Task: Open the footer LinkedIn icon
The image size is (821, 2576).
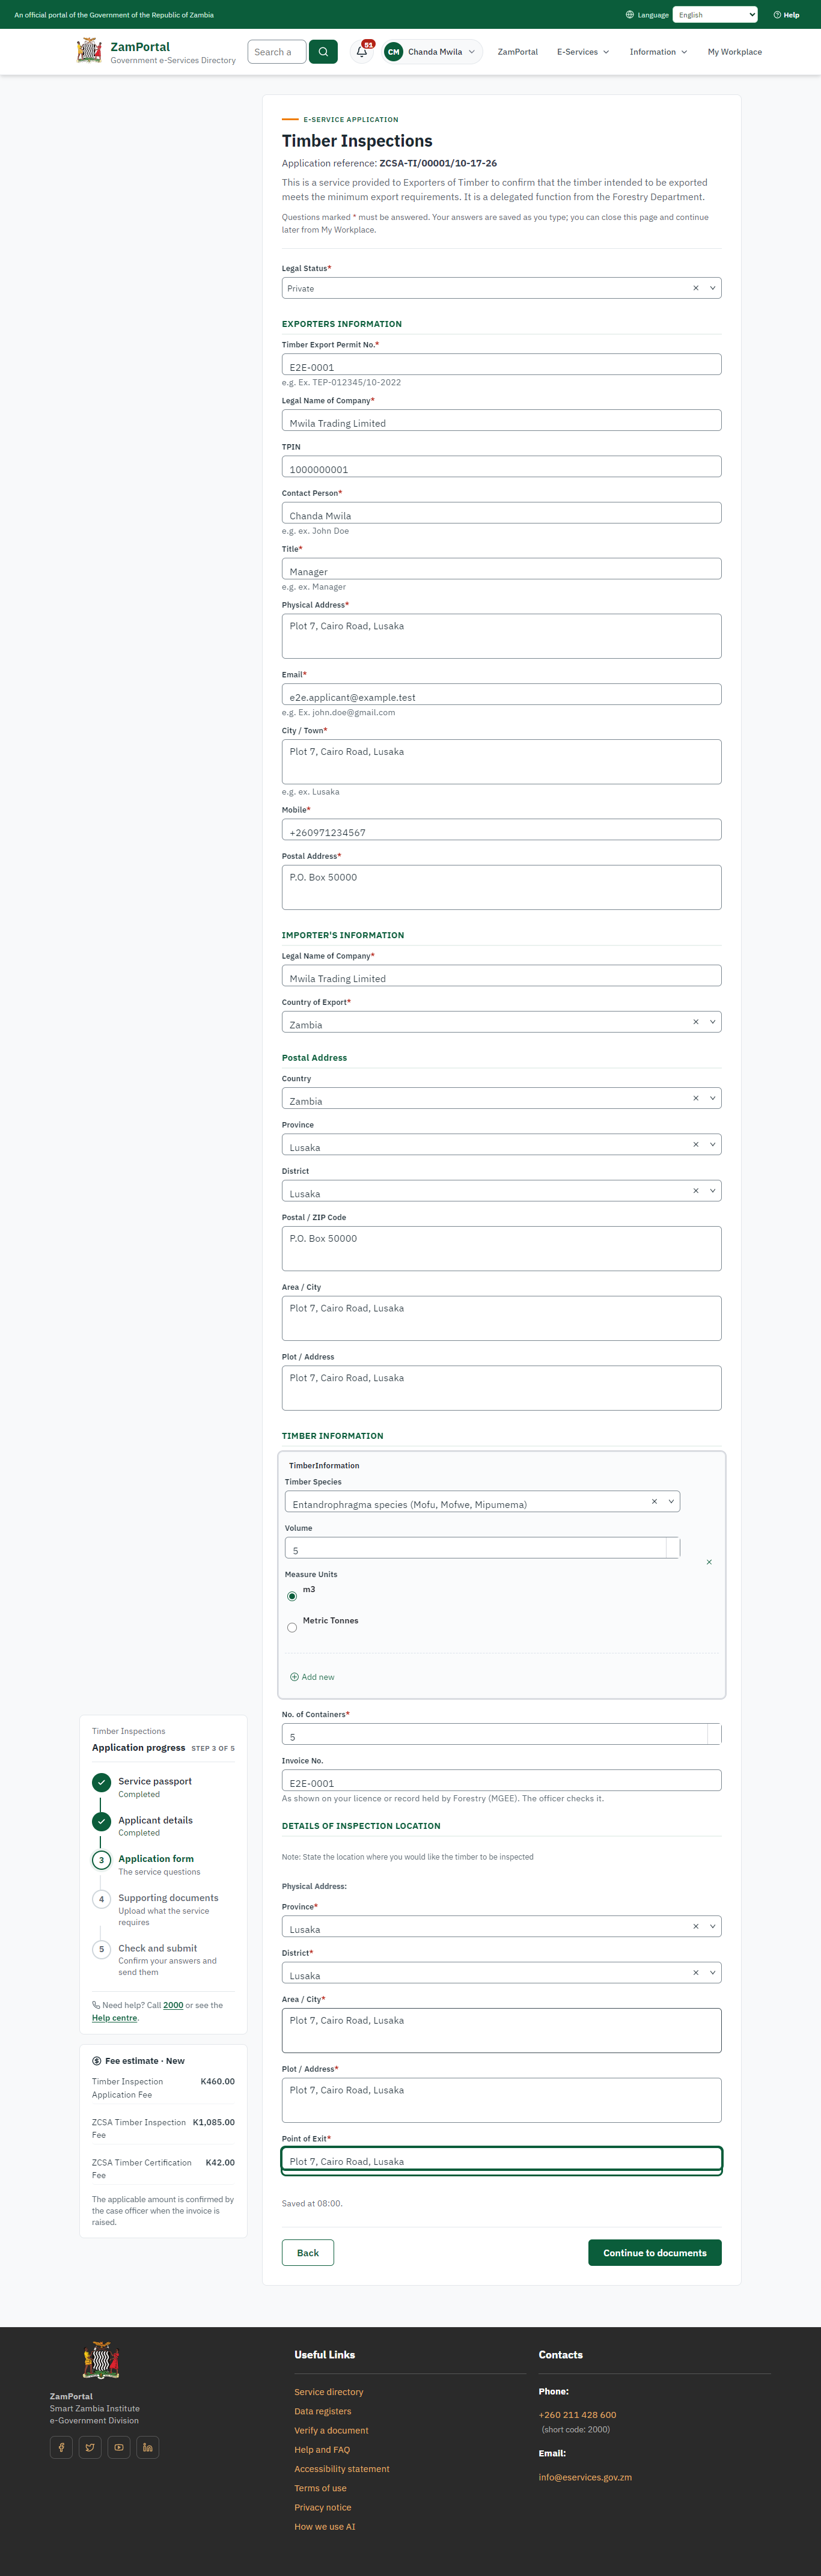Action: tap(148, 2447)
